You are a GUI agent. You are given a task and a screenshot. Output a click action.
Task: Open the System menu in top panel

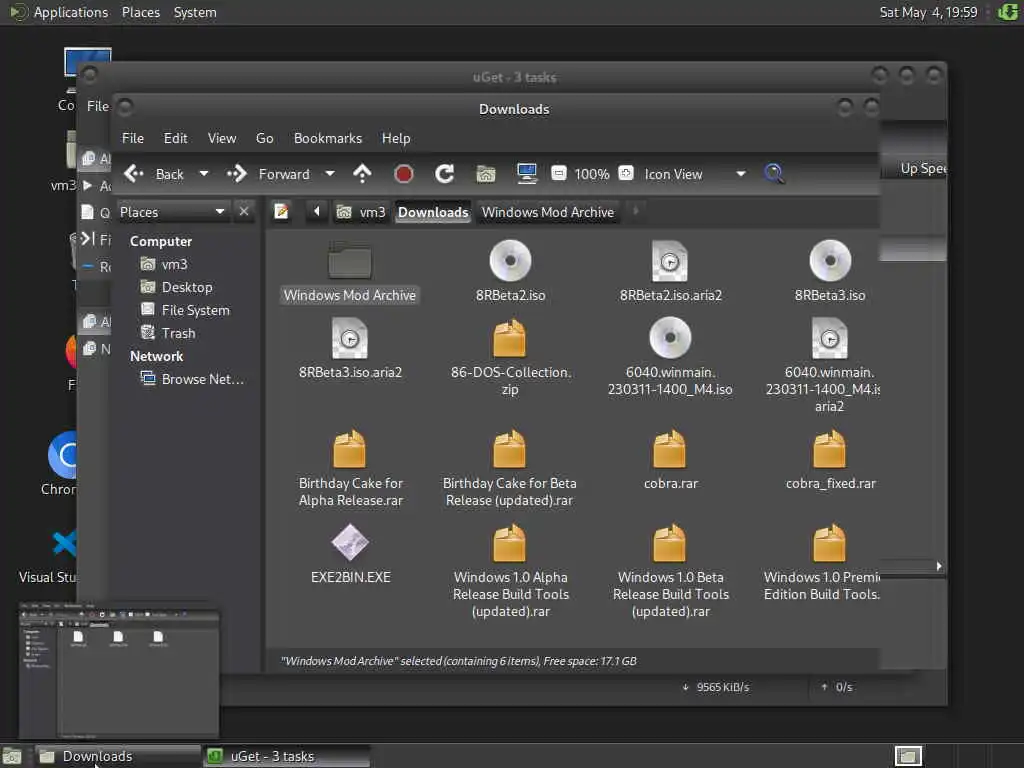click(195, 12)
